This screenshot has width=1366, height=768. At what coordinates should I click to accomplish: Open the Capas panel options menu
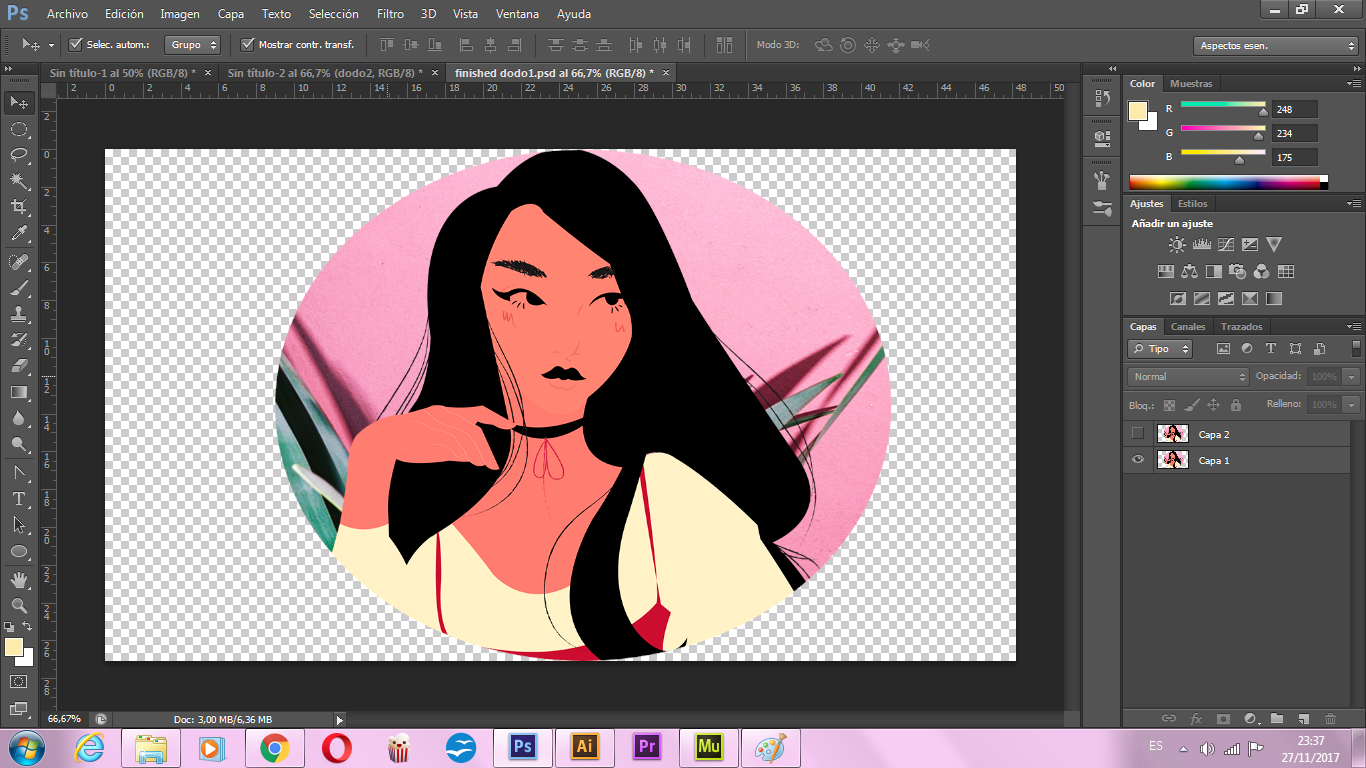[1354, 327]
